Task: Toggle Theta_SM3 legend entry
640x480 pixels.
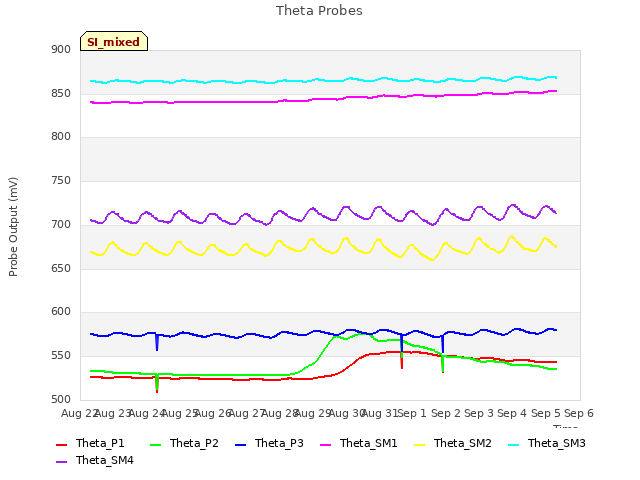Action: pyautogui.click(x=547, y=443)
